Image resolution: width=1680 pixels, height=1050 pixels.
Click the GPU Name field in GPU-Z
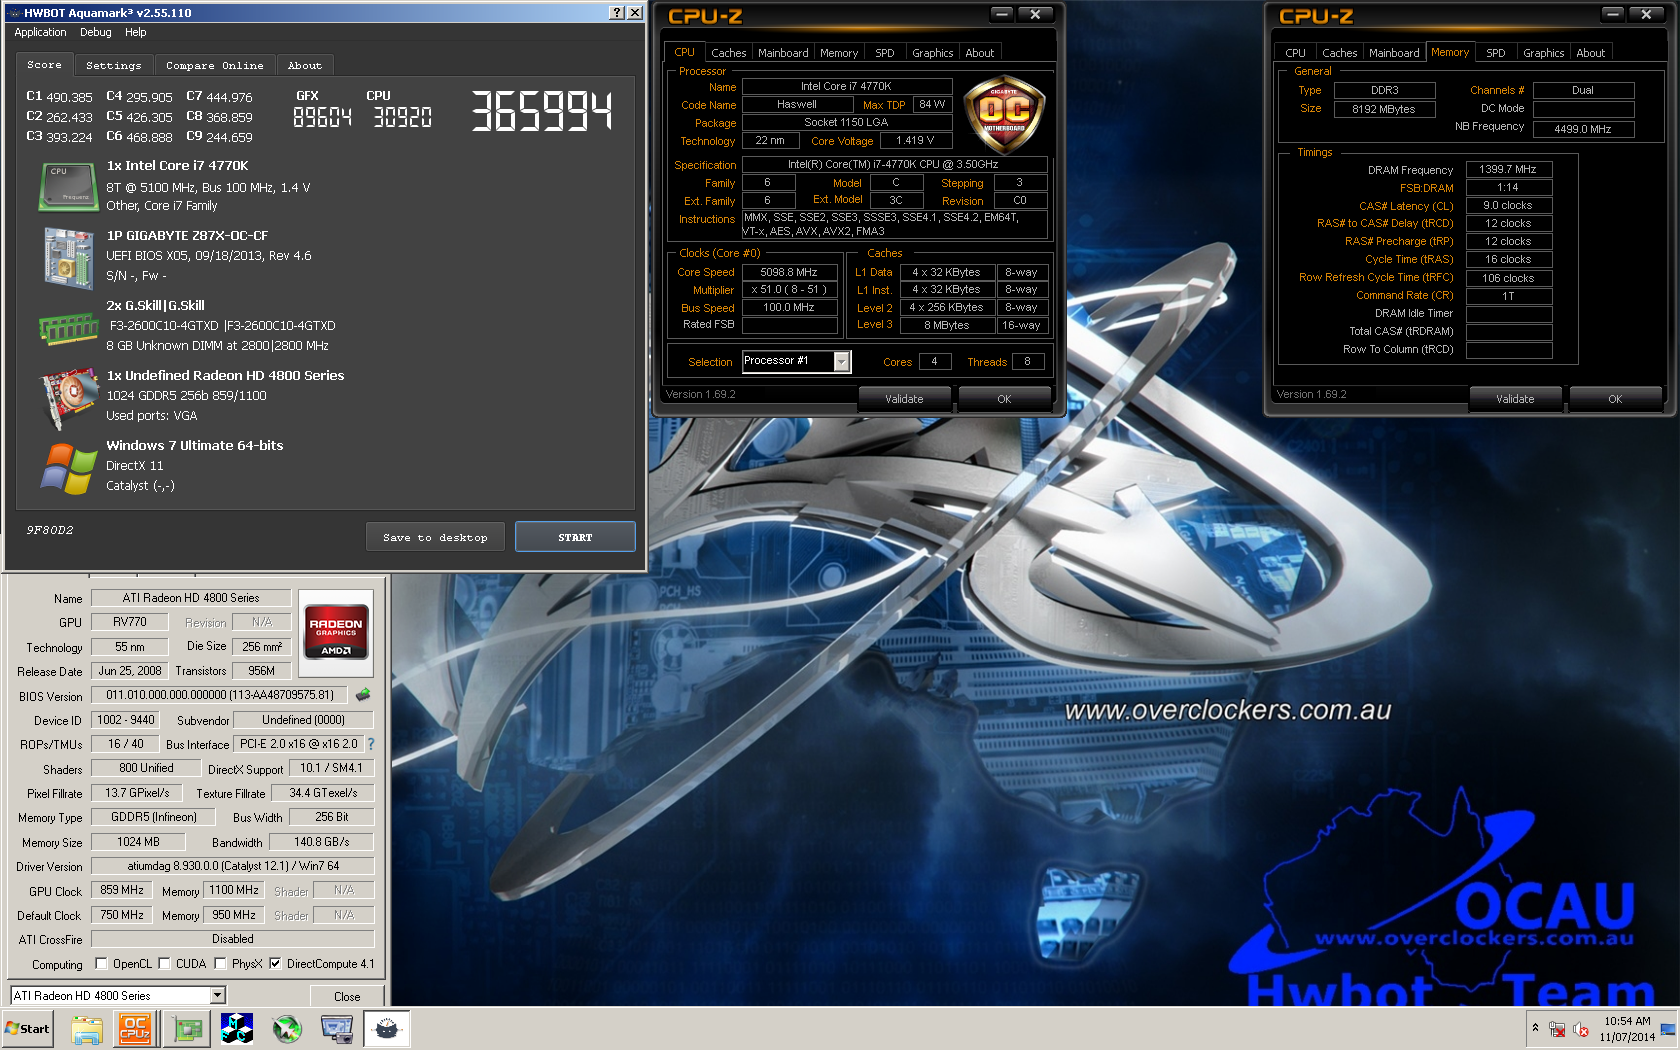(191, 598)
